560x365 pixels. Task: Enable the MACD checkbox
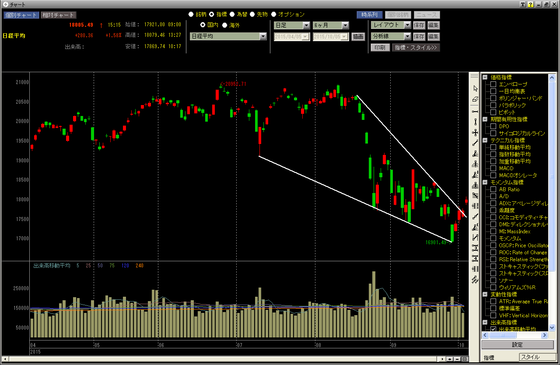(x=493, y=168)
